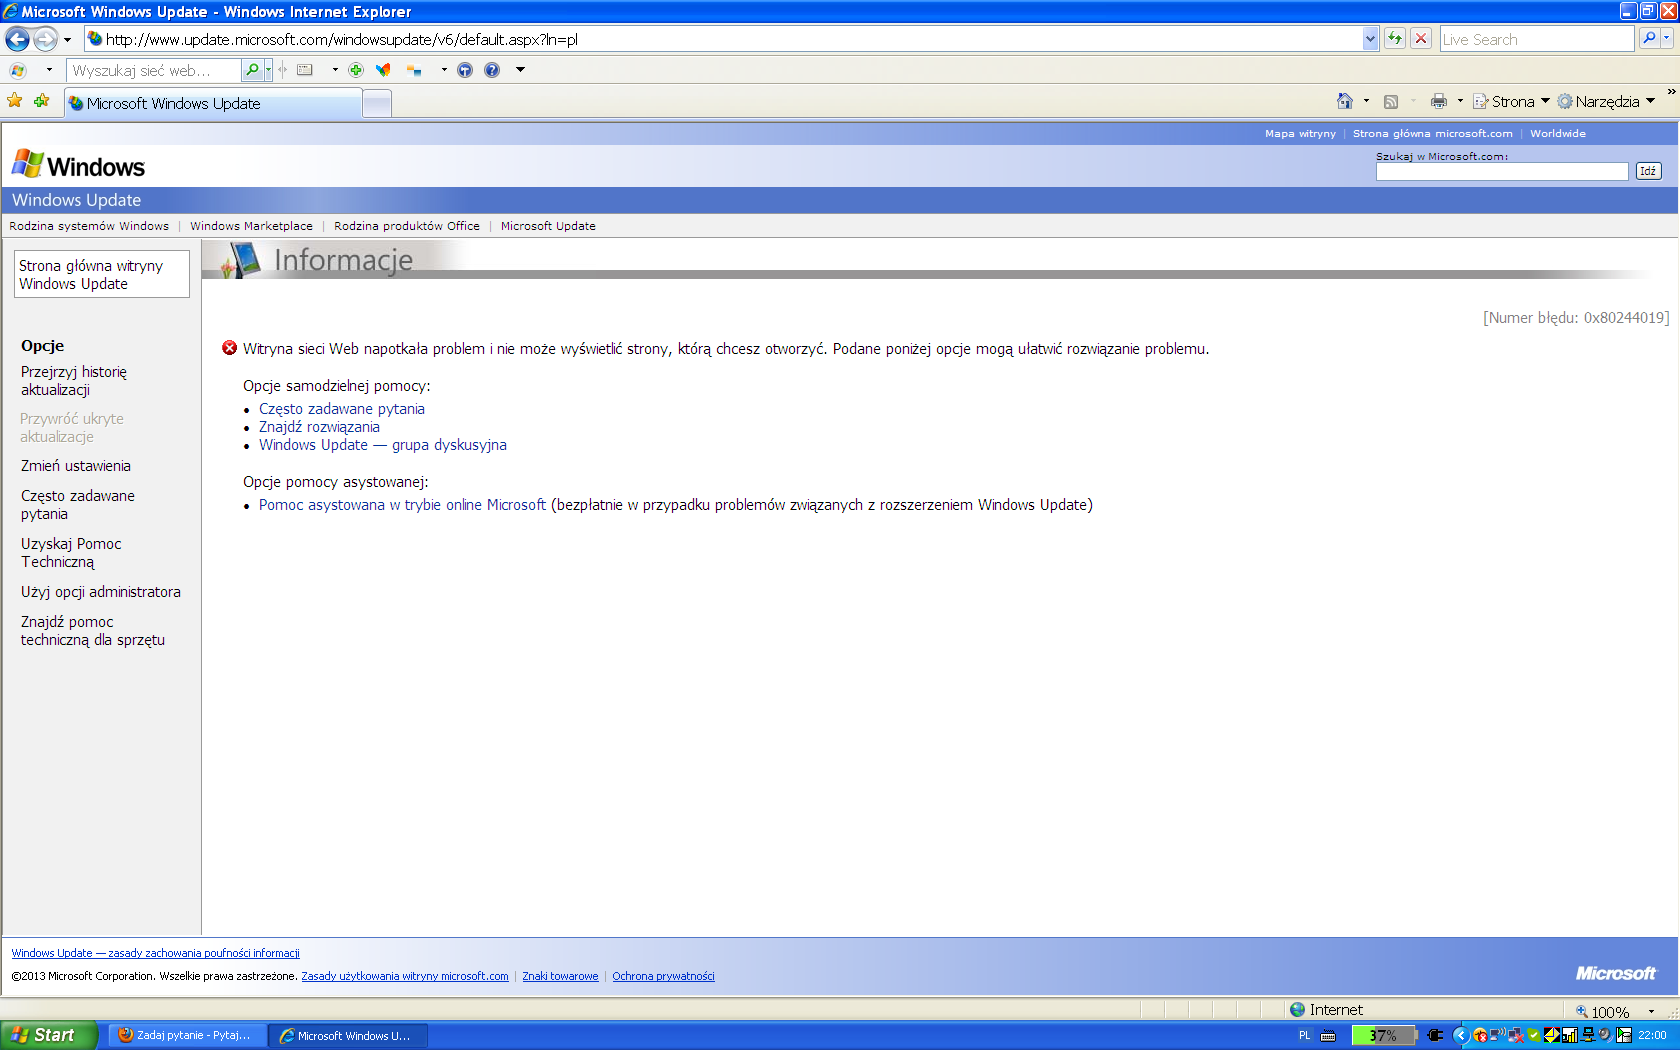Click the Live Search input box
The width and height of the screenshot is (1680, 1050).
coord(1537,39)
